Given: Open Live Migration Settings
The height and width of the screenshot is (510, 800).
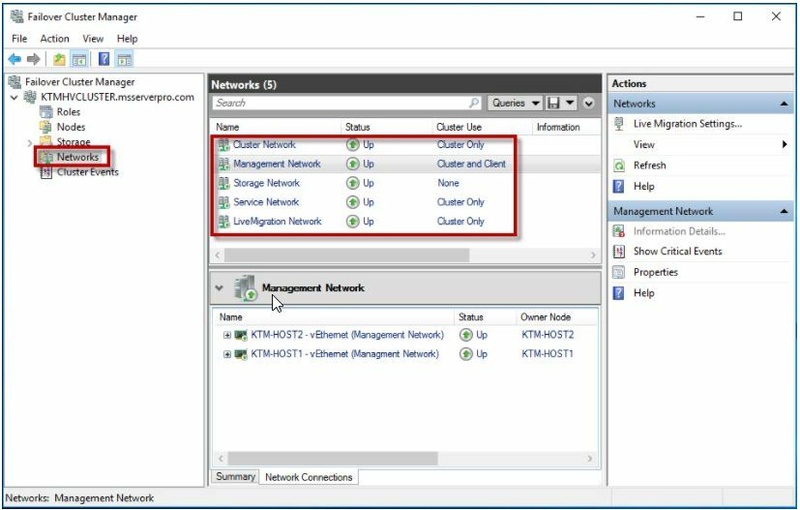Looking at the screenshot, I should tap(687, 124).
